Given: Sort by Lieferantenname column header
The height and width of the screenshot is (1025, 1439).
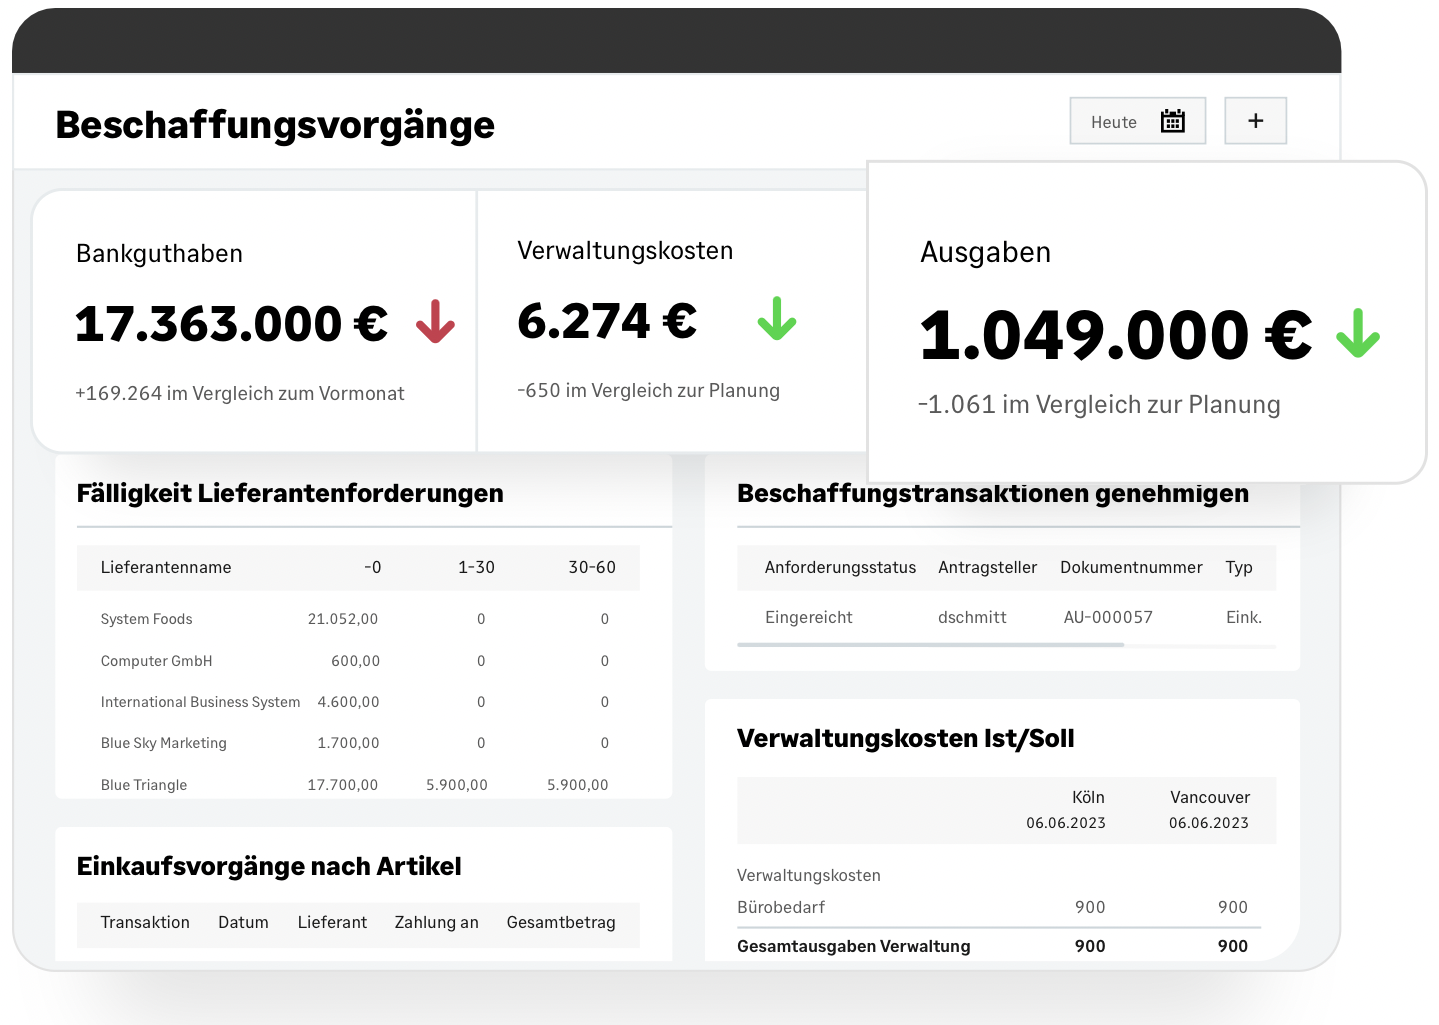Looking at the screenshot, I should [166, 567].
